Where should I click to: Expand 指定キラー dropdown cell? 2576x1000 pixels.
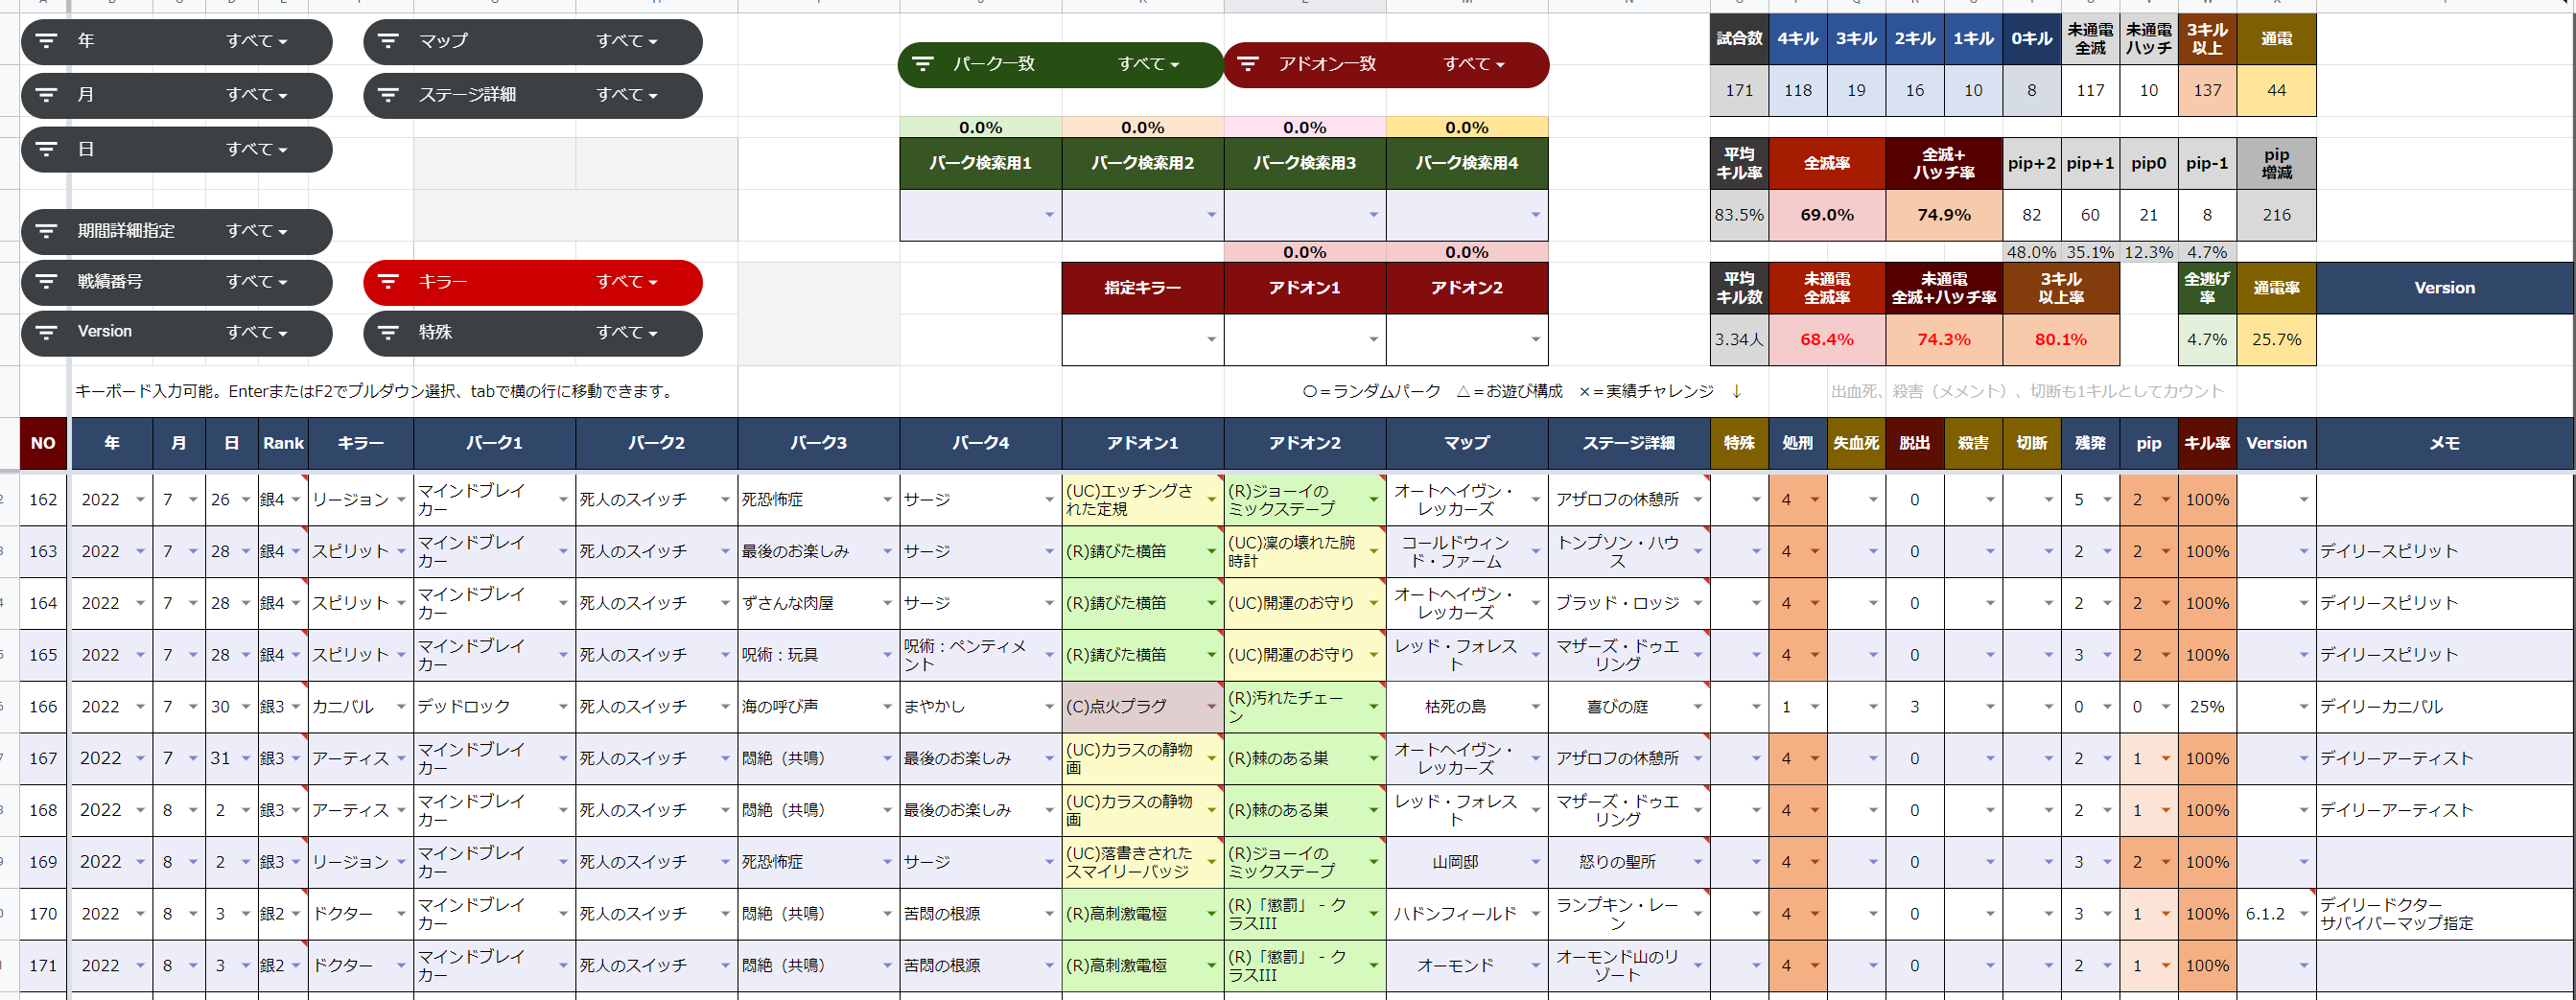pyautogui.click(x=1211, y=340)
